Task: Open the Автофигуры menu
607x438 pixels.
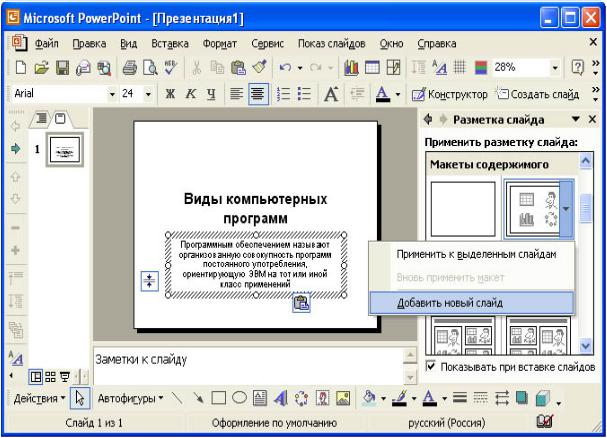Action: pos(130,398)
